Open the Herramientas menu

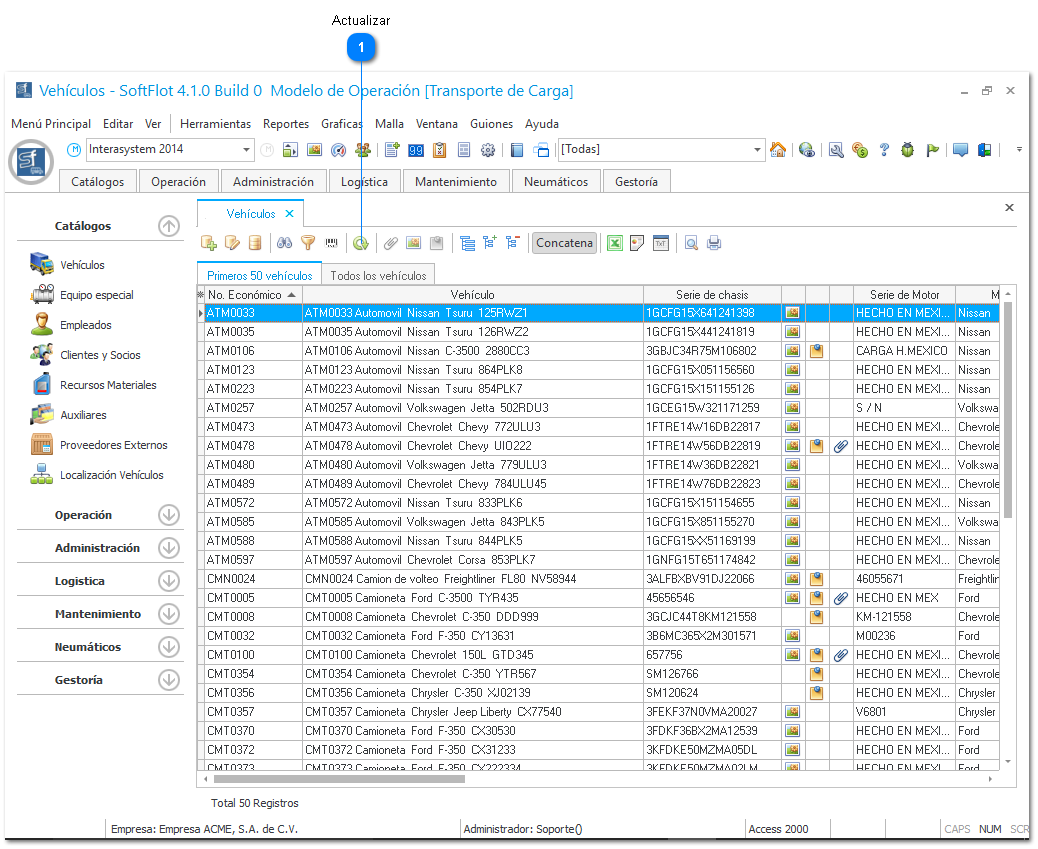click(215, 124)
